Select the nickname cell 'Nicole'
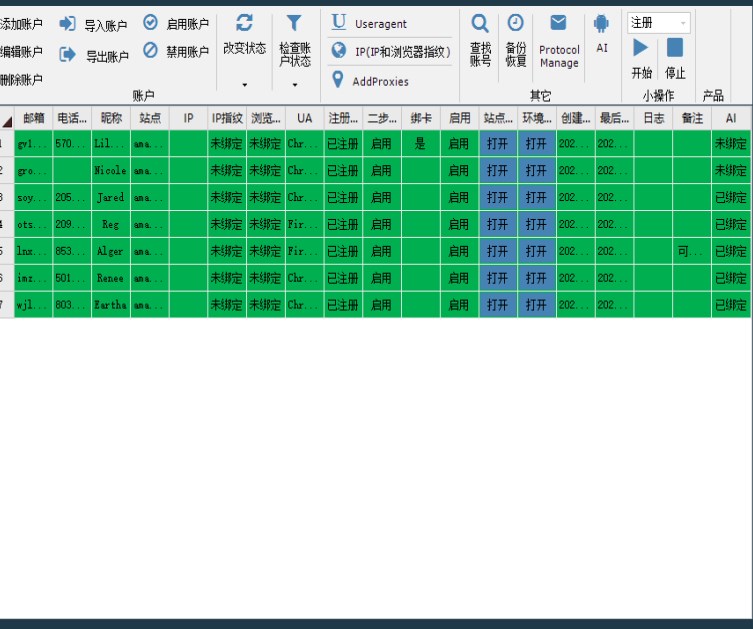The image size is (753, 629). [x=111, y=170]
